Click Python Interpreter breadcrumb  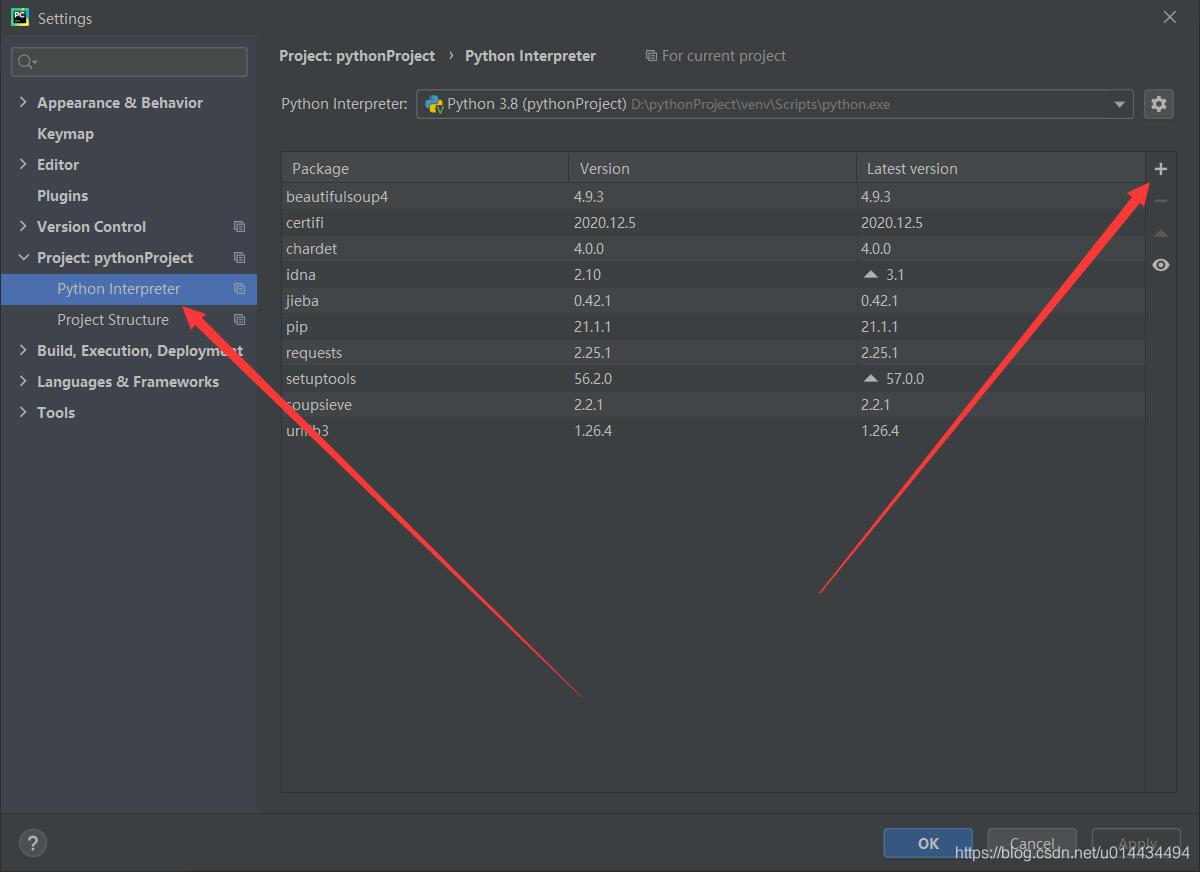530,56
